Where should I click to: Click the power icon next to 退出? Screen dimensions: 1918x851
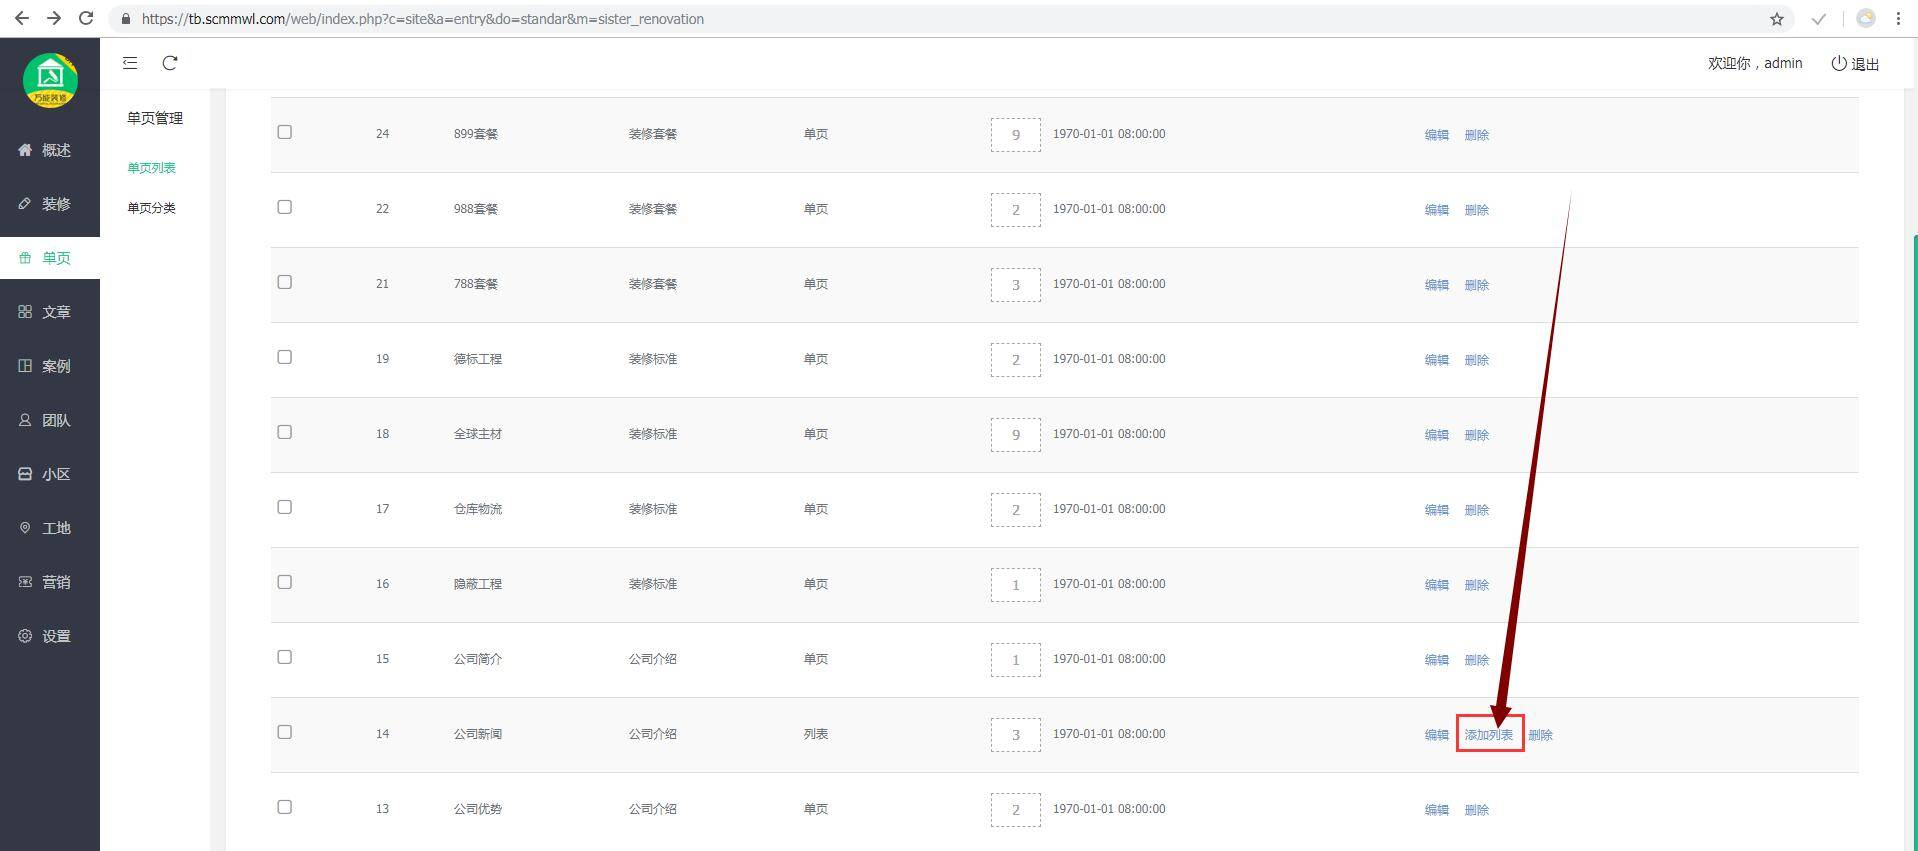tap(1839, 63)
